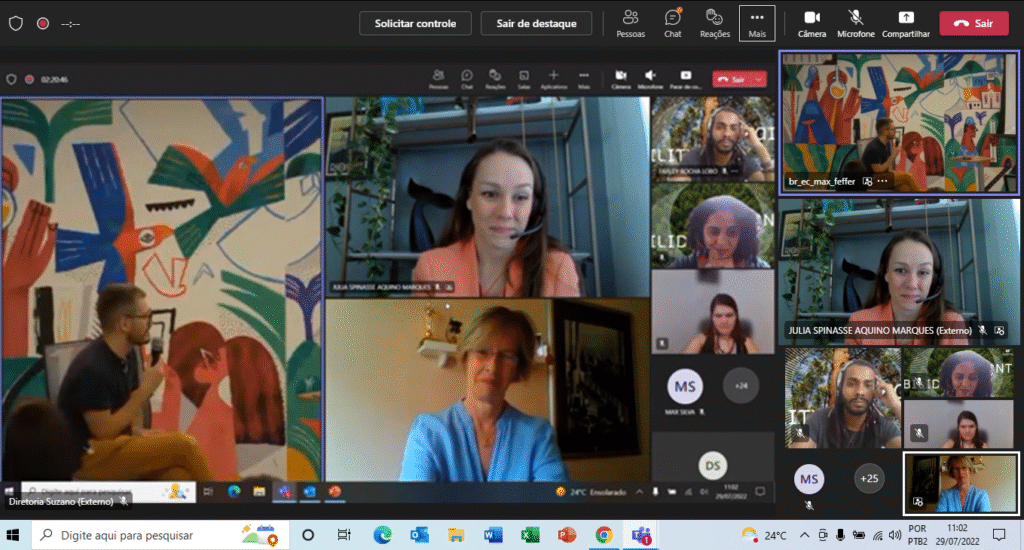
Task: Toggle the Câmera on or off
Action: (812, 23)
